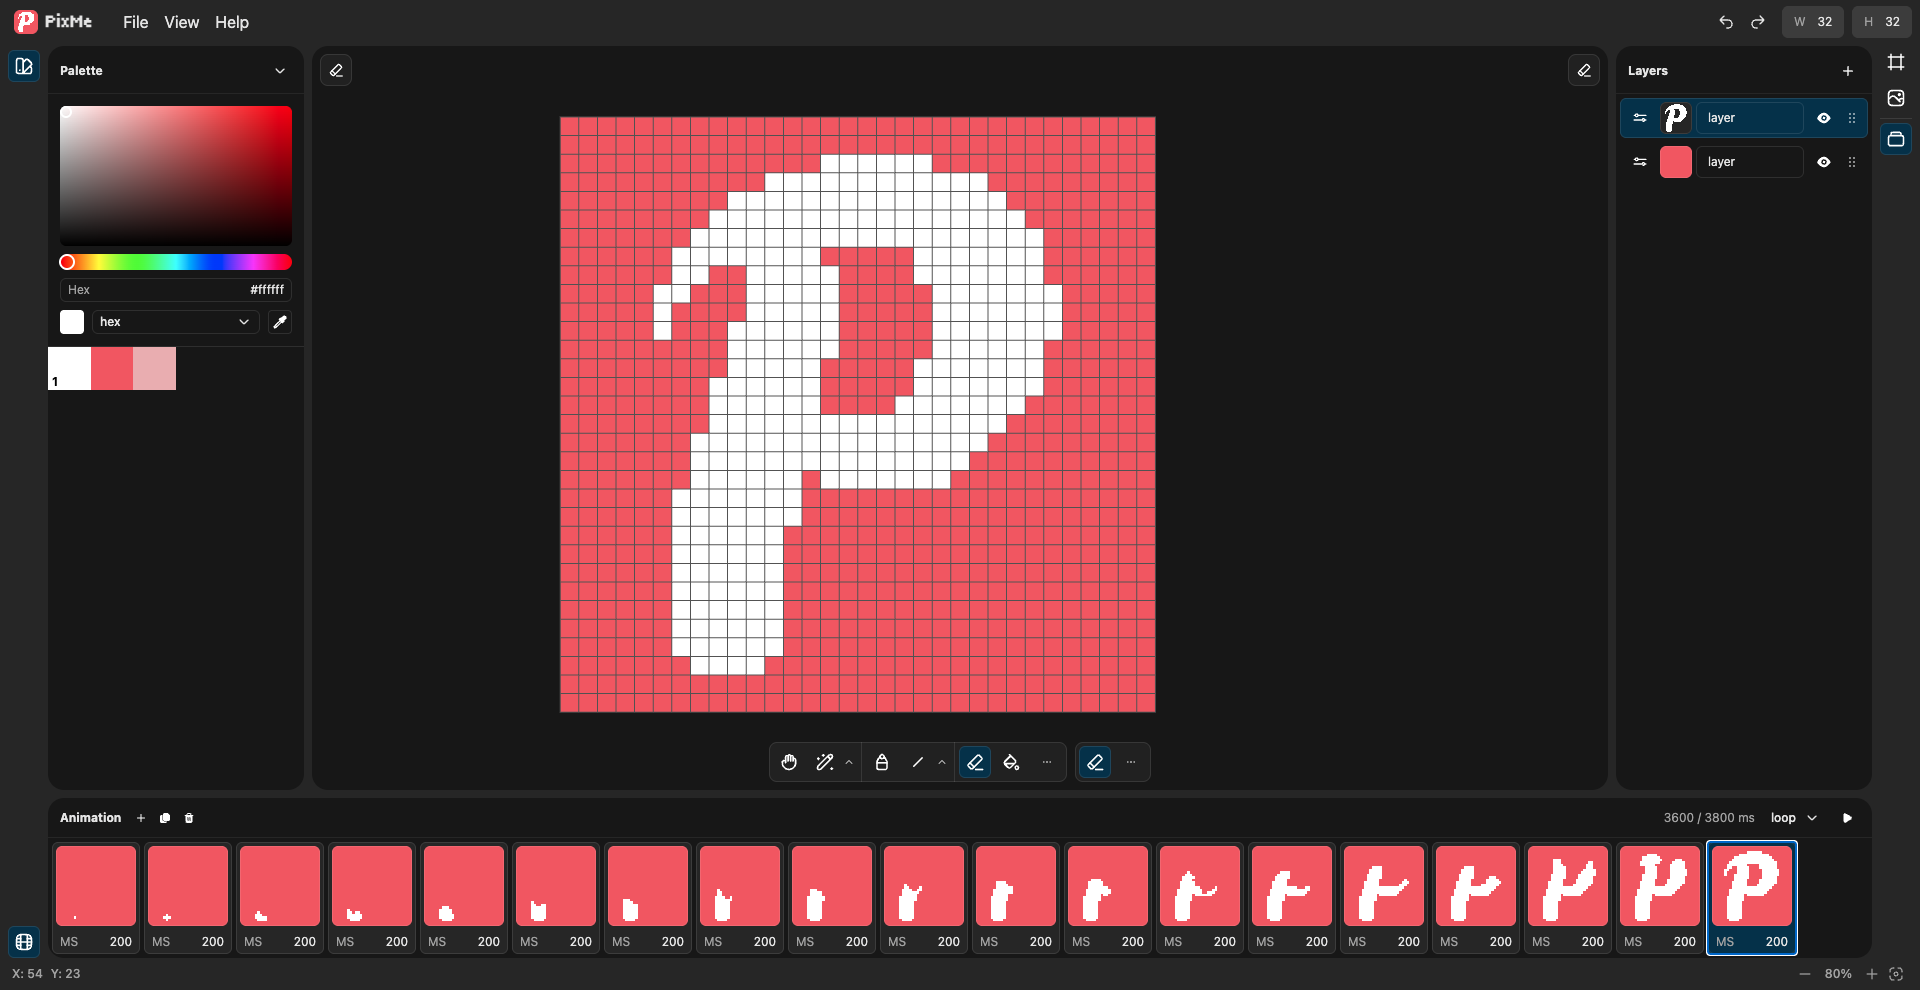Activate the eyedropper color picker
This screenshot has width=1920, height=990.
tap(280, 322)
